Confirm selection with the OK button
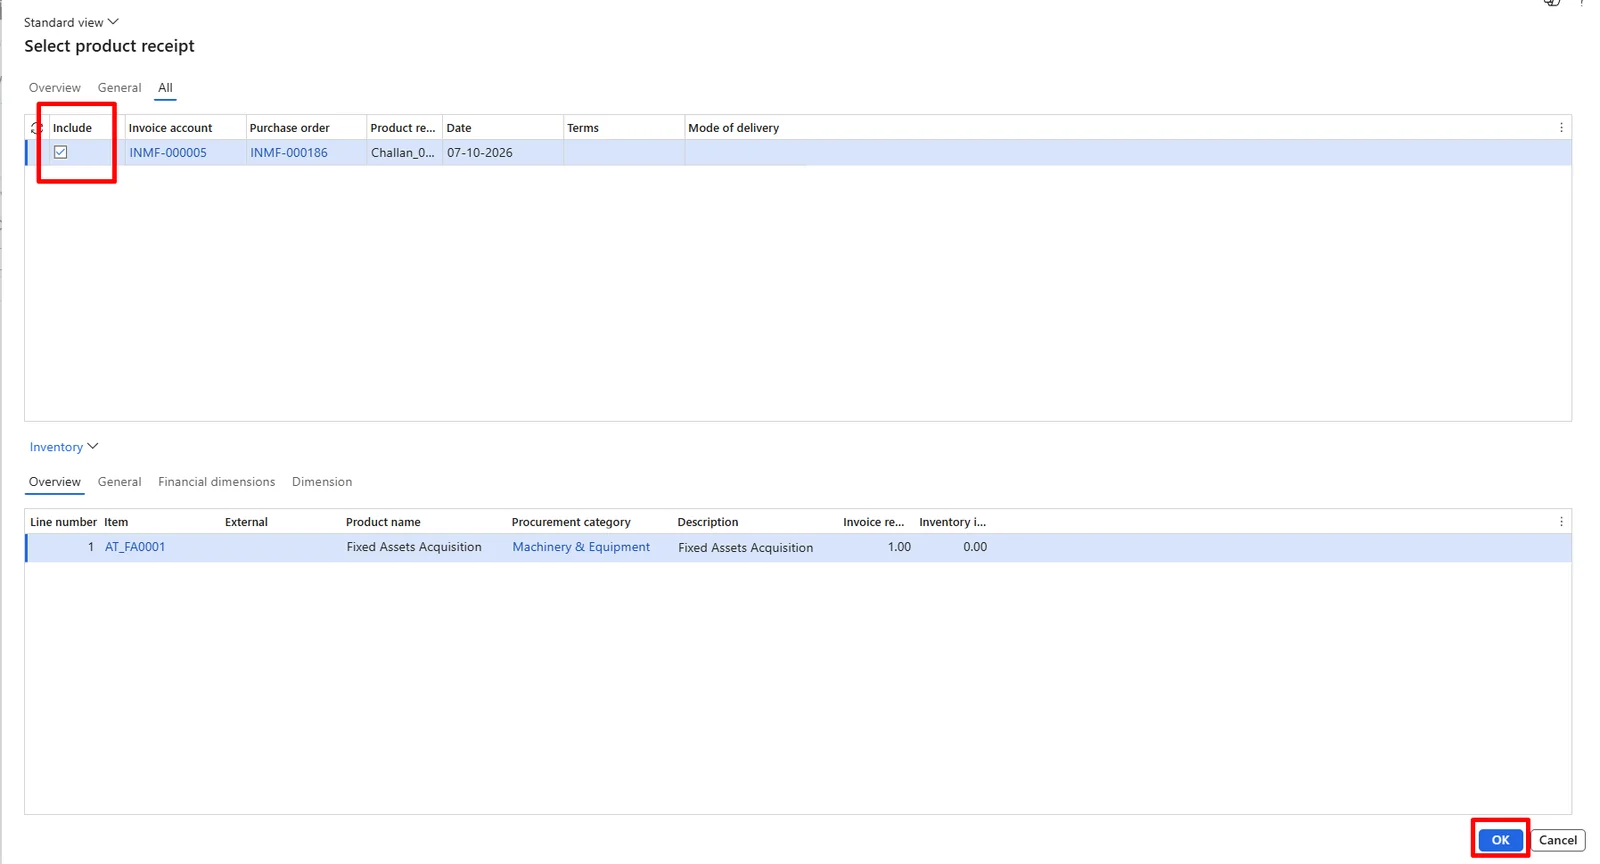1600x864 pixels. coord(1500,840)
